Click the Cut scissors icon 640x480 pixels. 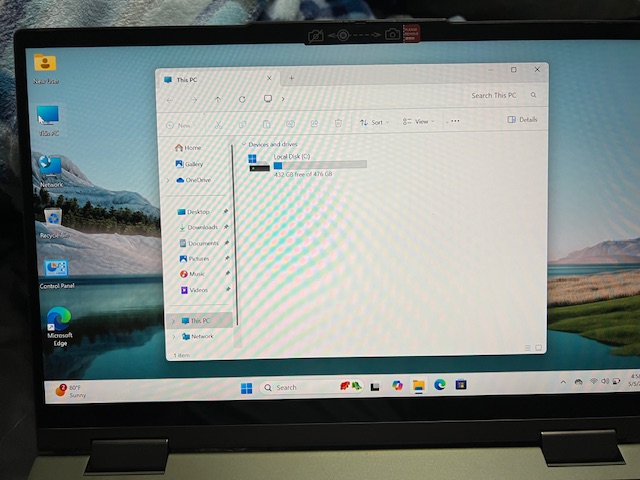(x=218, y=124)
